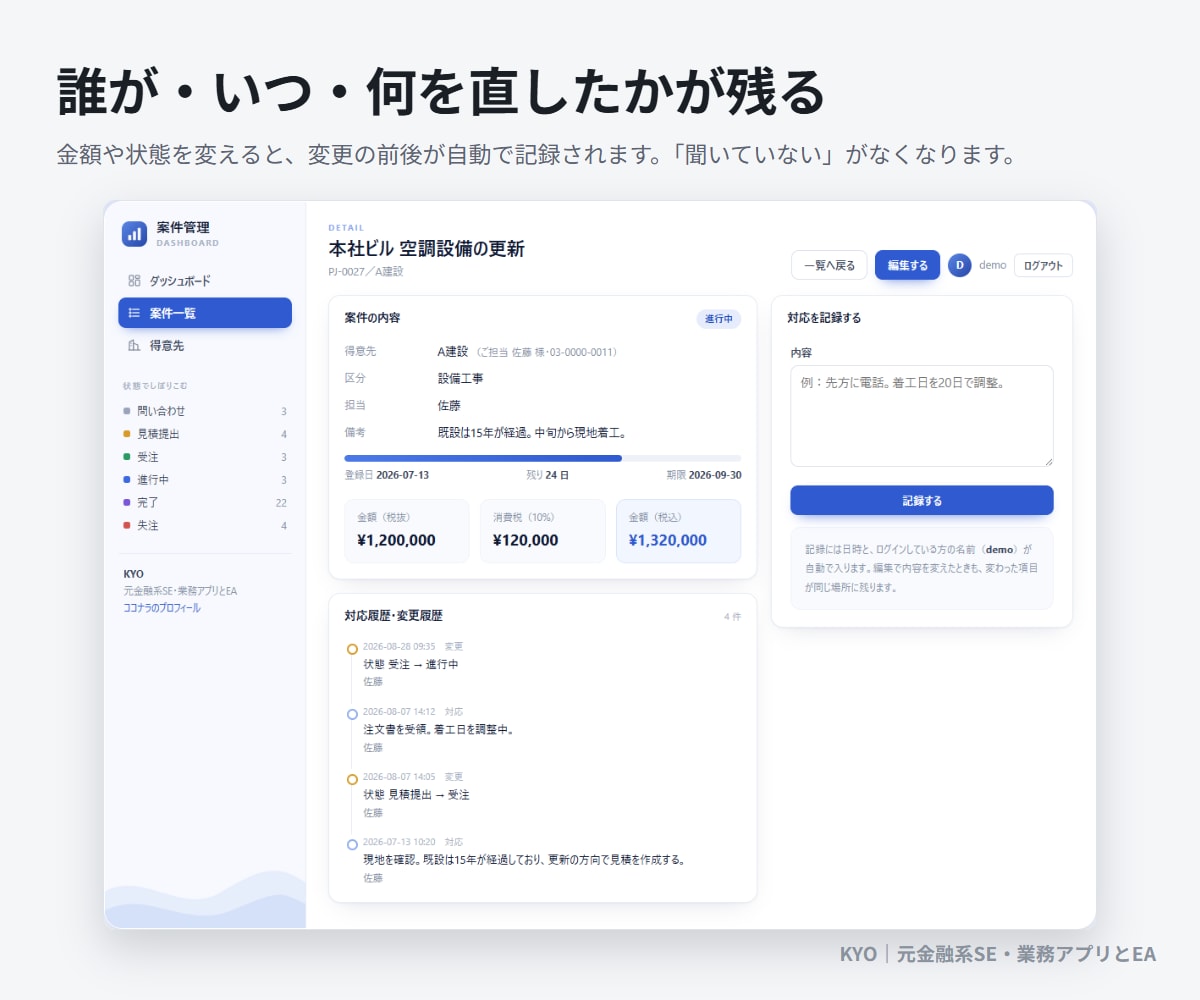Viewport: 1200px width, 1000px height.
Task: Click the 得意先 value A建設
Action: pyautogui.click(x=453, y=352)
